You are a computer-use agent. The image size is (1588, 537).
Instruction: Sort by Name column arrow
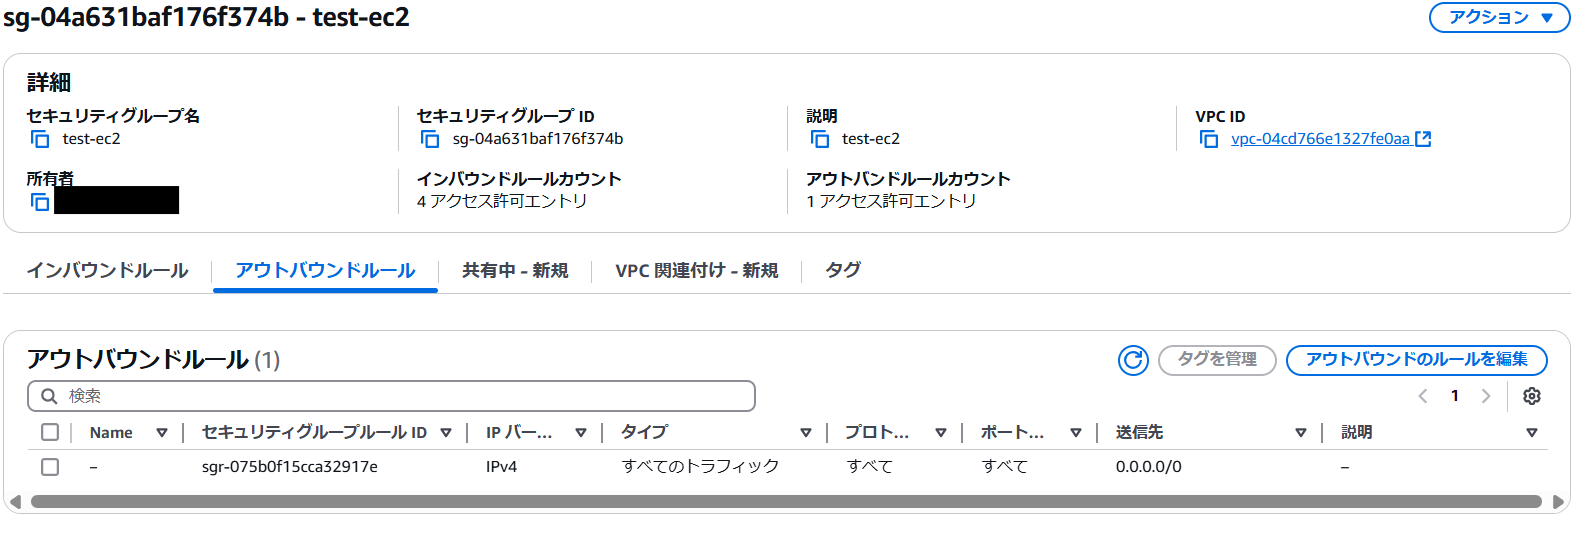coord(162,433)
